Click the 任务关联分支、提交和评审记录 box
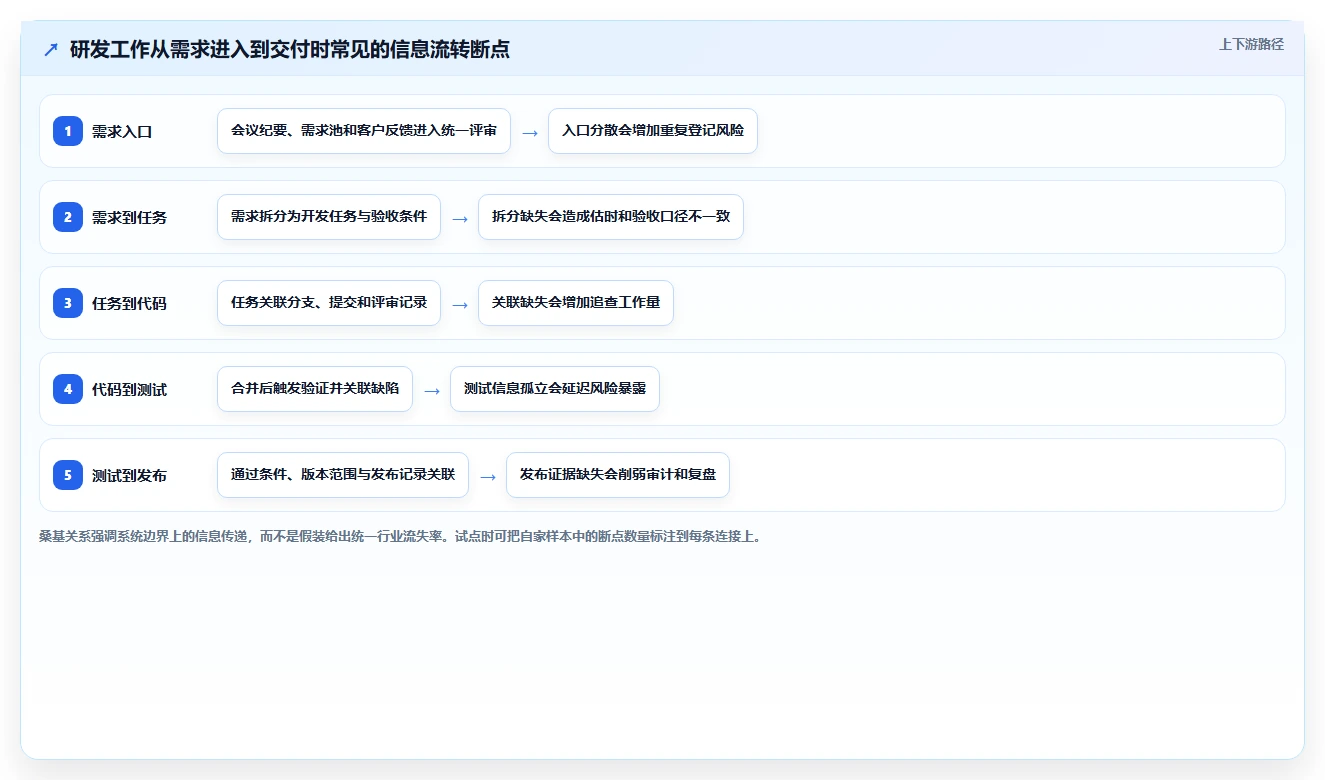 [x=329, y=303]
